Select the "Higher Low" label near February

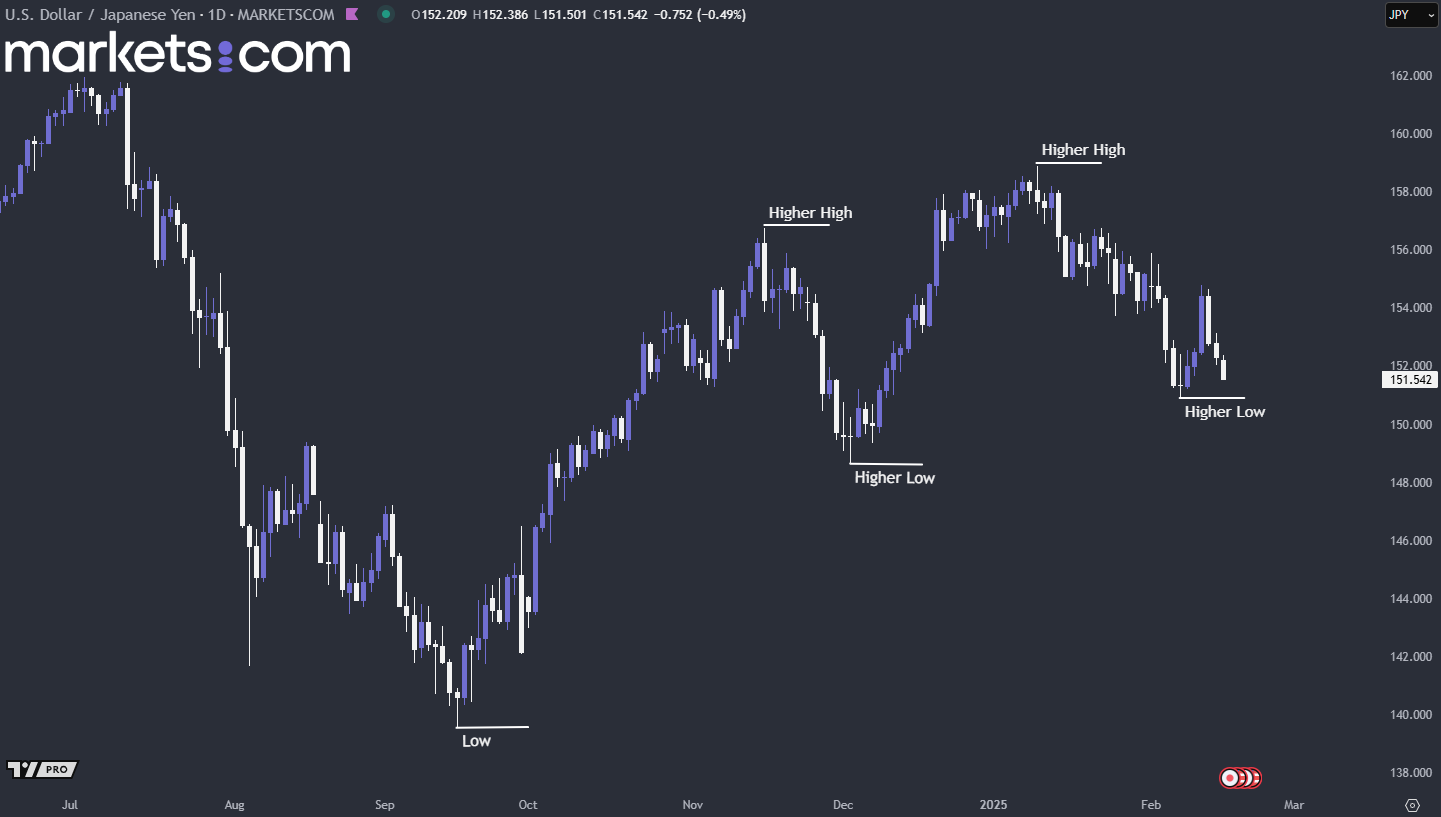point(1224,412)
